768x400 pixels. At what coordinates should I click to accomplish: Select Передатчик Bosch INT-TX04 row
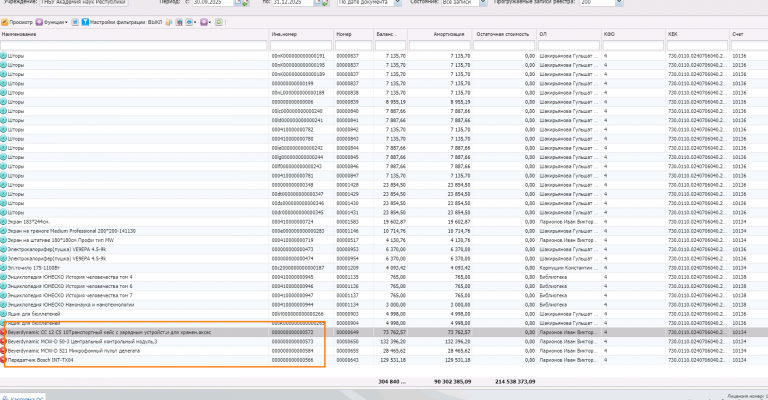pos(384,360)
